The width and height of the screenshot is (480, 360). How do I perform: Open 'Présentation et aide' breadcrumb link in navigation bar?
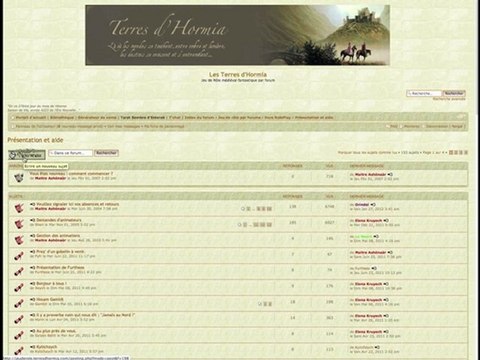click(314, 118)
